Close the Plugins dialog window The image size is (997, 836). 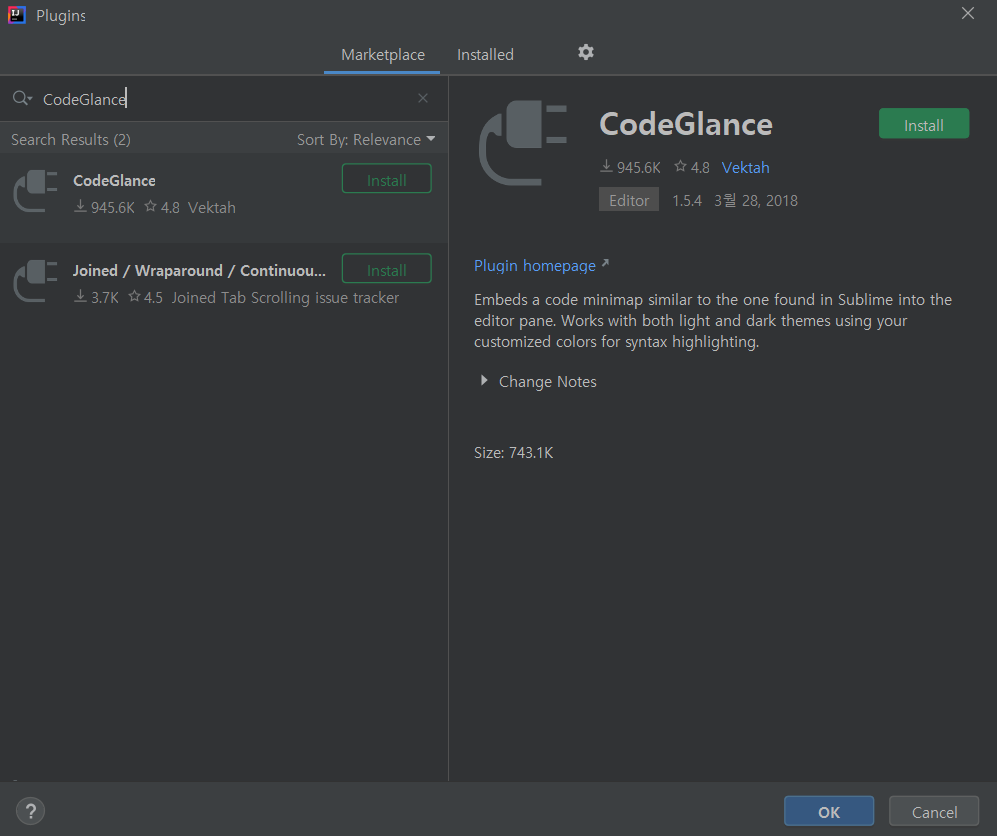[x=968, y=13]
